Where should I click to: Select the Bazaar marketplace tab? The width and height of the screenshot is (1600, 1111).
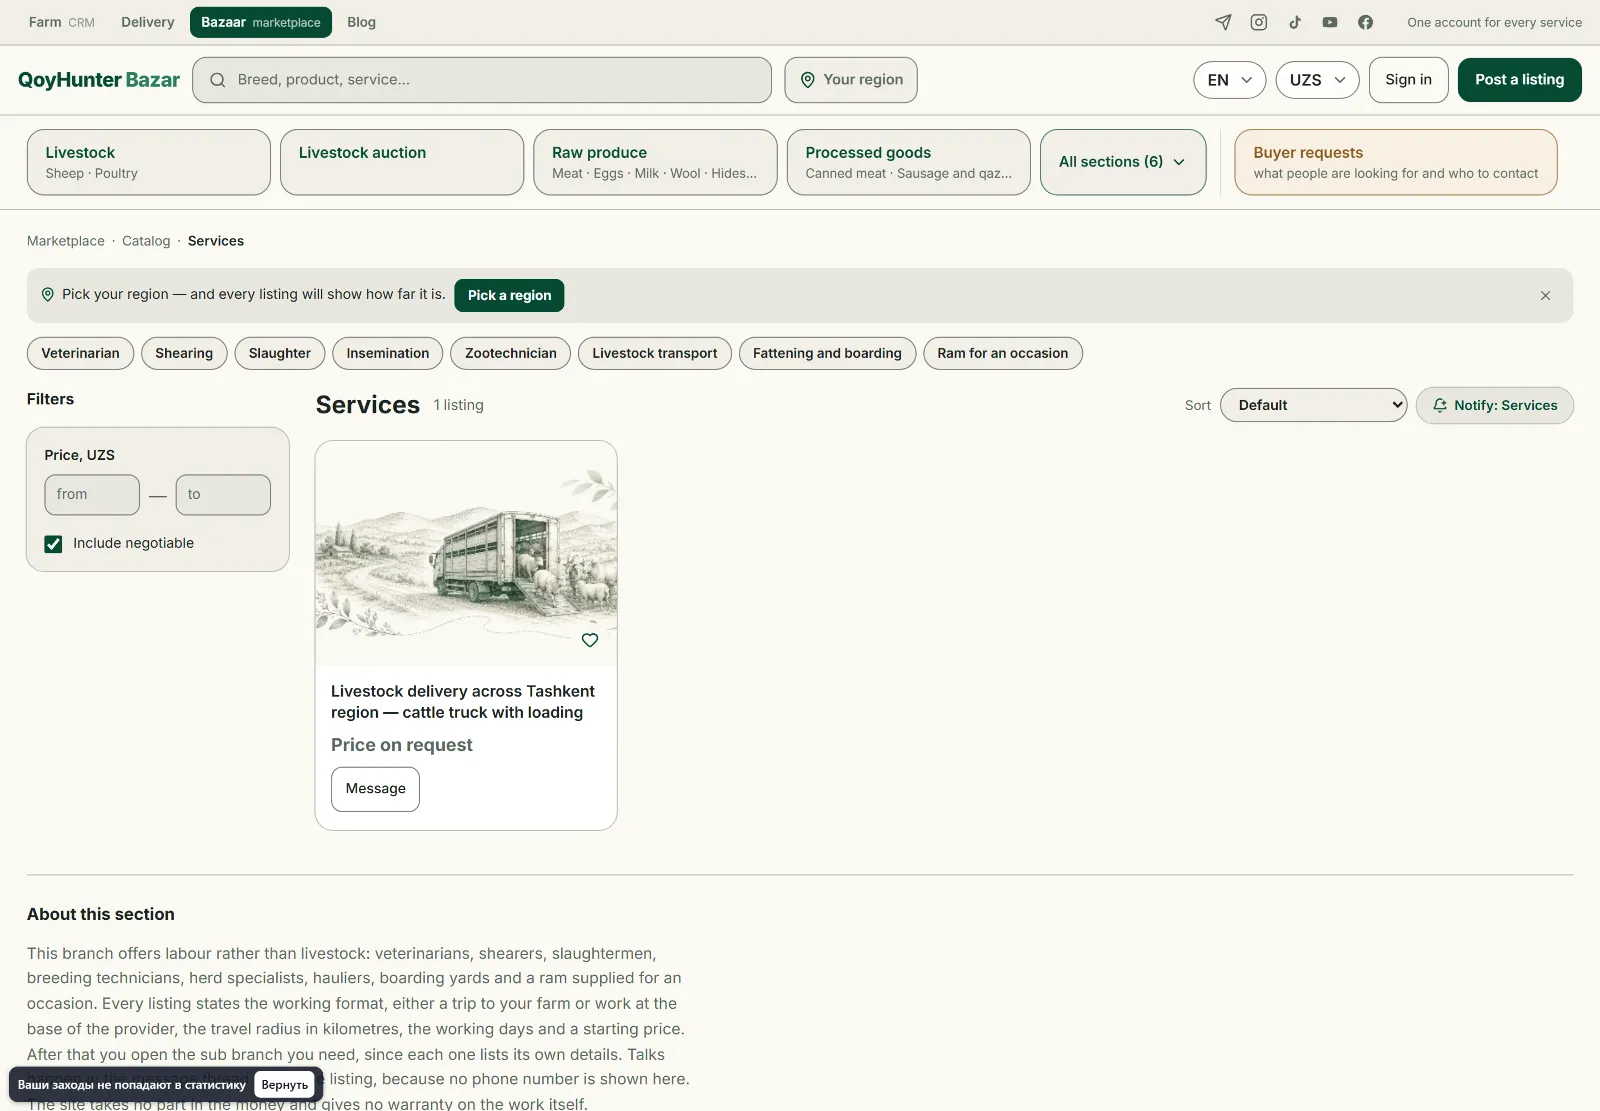click(x=261, y=22)
